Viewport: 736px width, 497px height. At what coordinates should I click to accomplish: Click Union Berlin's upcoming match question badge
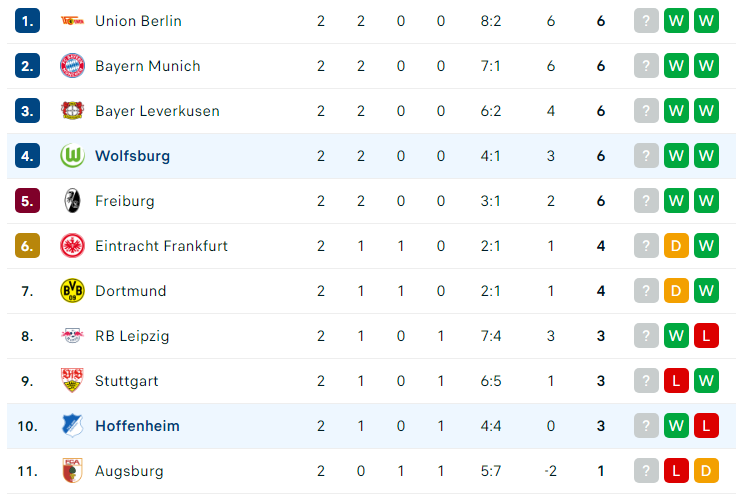pos(646,21)
